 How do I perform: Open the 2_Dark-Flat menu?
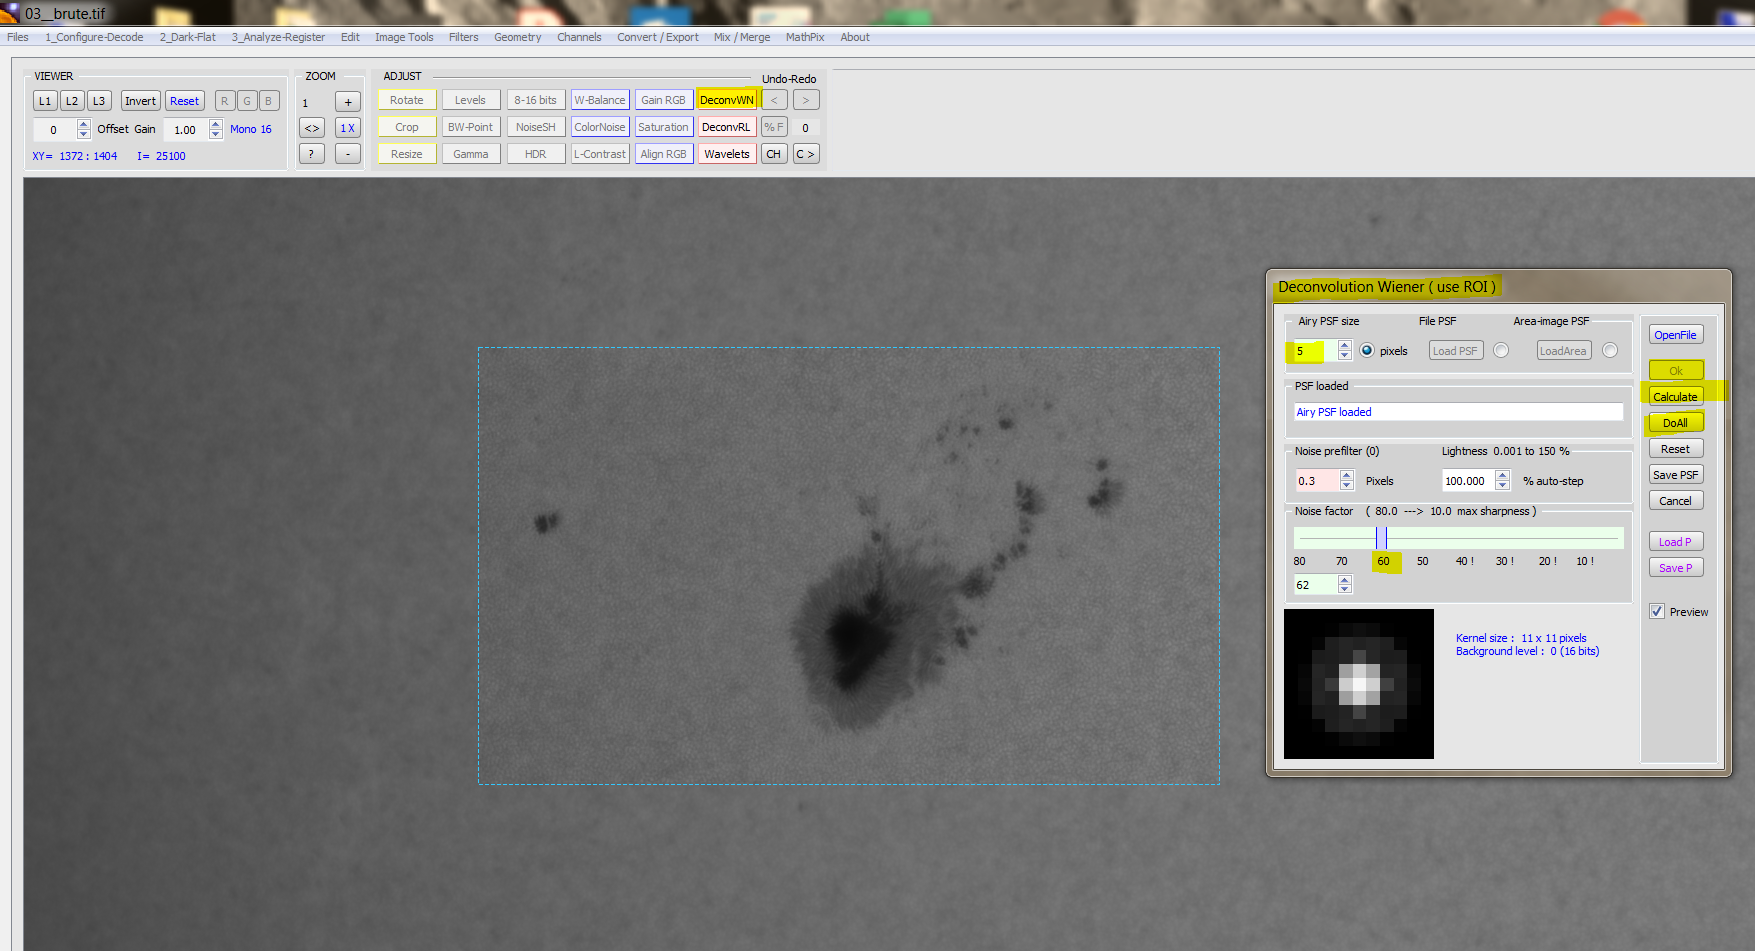click(188, 37)
